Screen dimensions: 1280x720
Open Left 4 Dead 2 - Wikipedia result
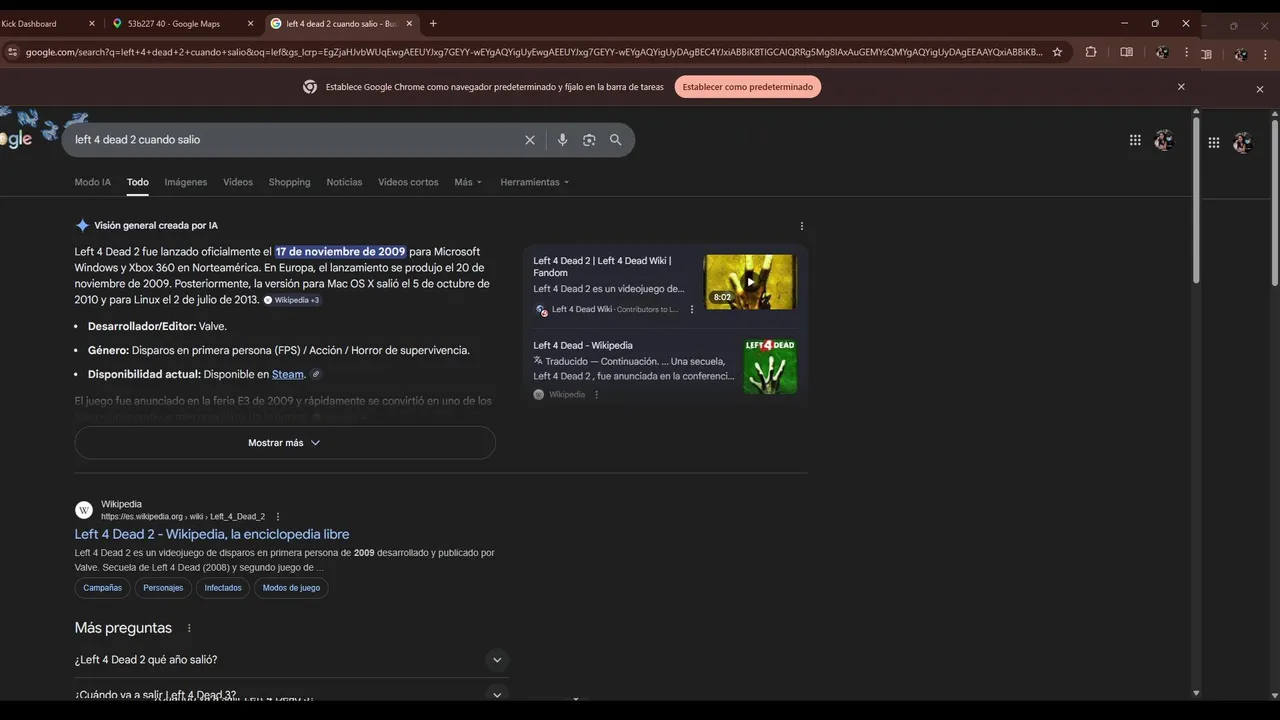(212, 534)
